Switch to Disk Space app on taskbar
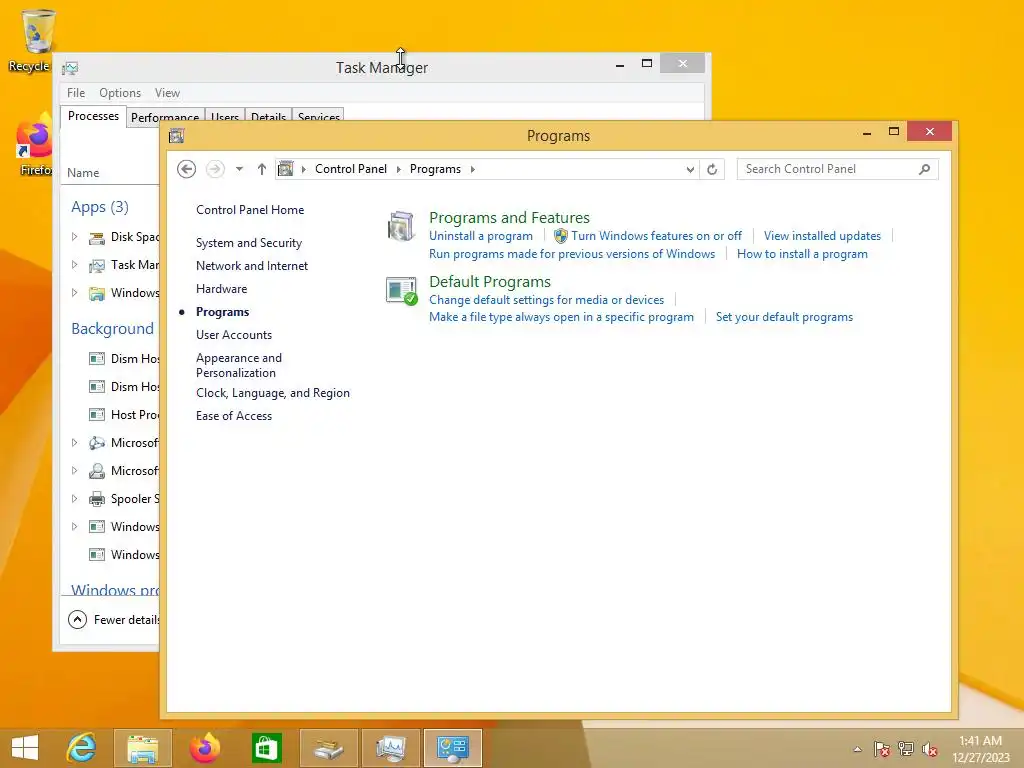The width and height of the screenshot is (1024, 768). (328, 748)
